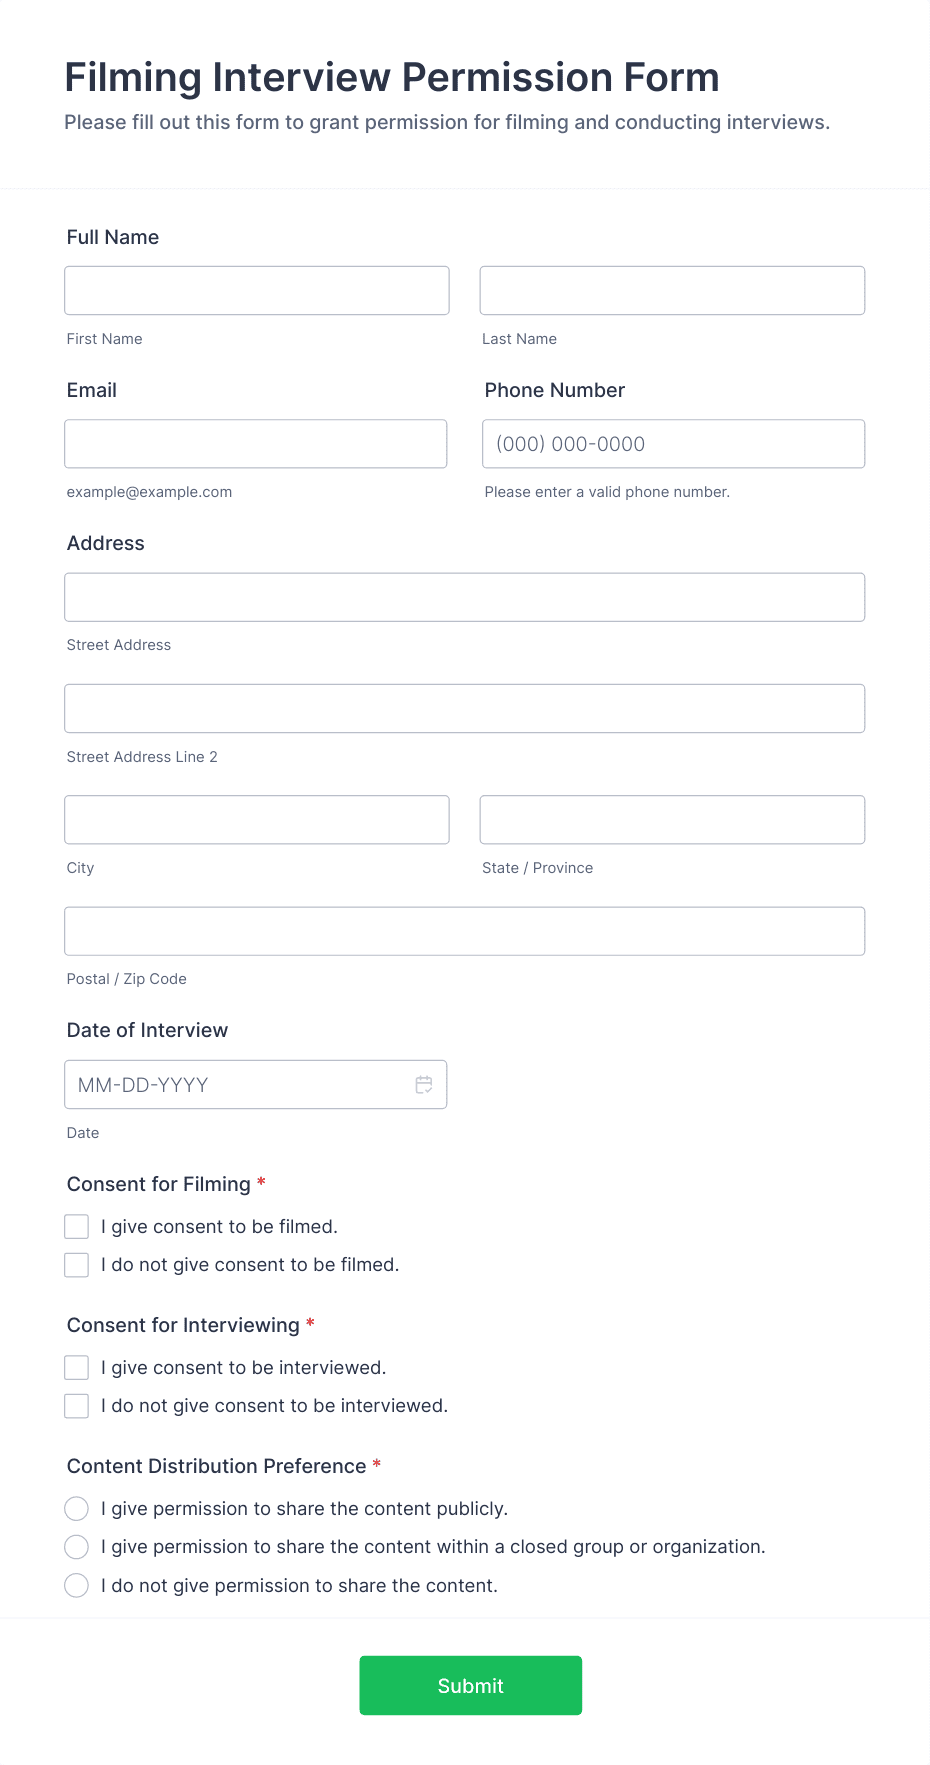Focus the Postal / Zip Code field

[x=464, y=930]
